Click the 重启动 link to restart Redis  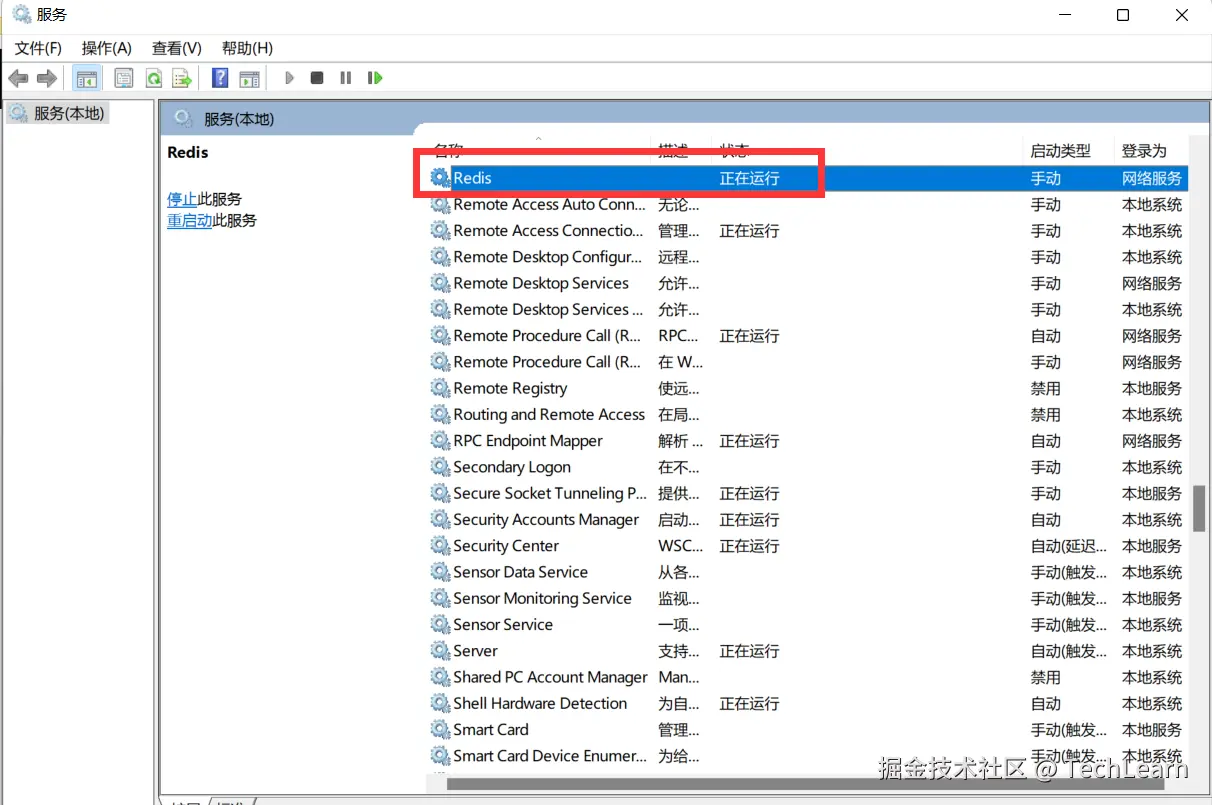pyautogui.click(x=190, y=221)
